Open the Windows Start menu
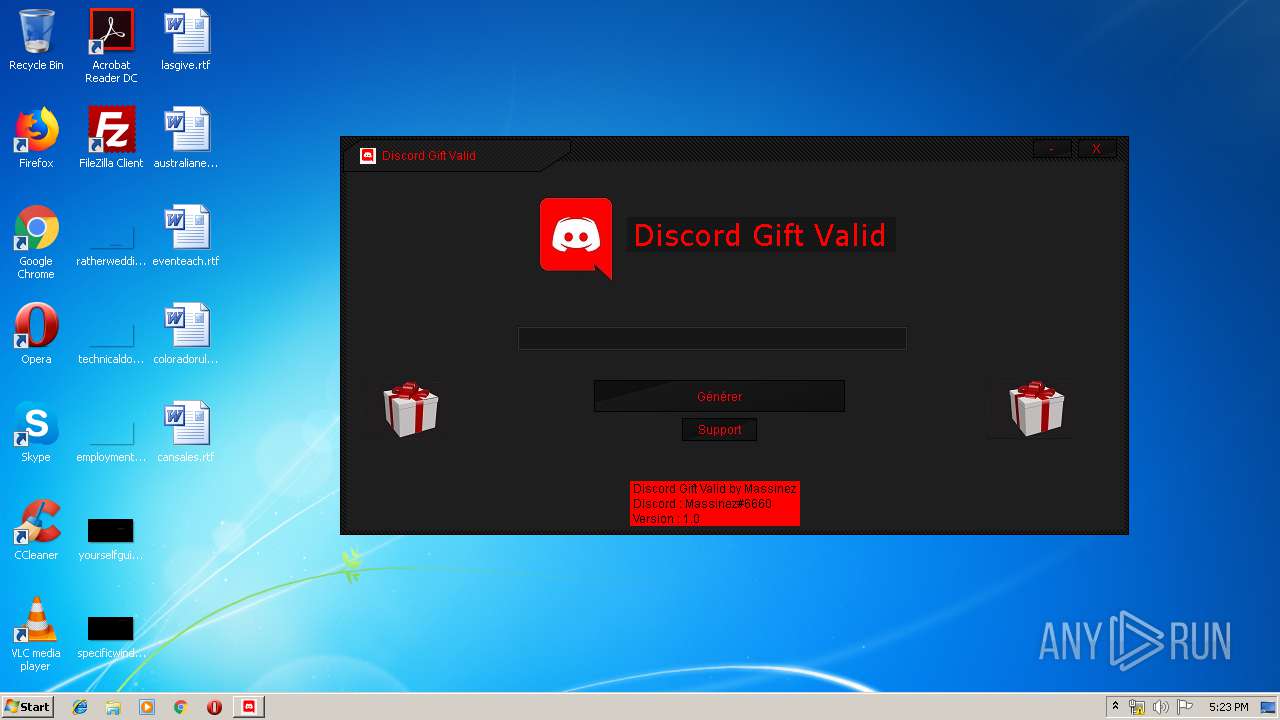The width and height of the screenshot is (1280, 720). pos(27,707)
